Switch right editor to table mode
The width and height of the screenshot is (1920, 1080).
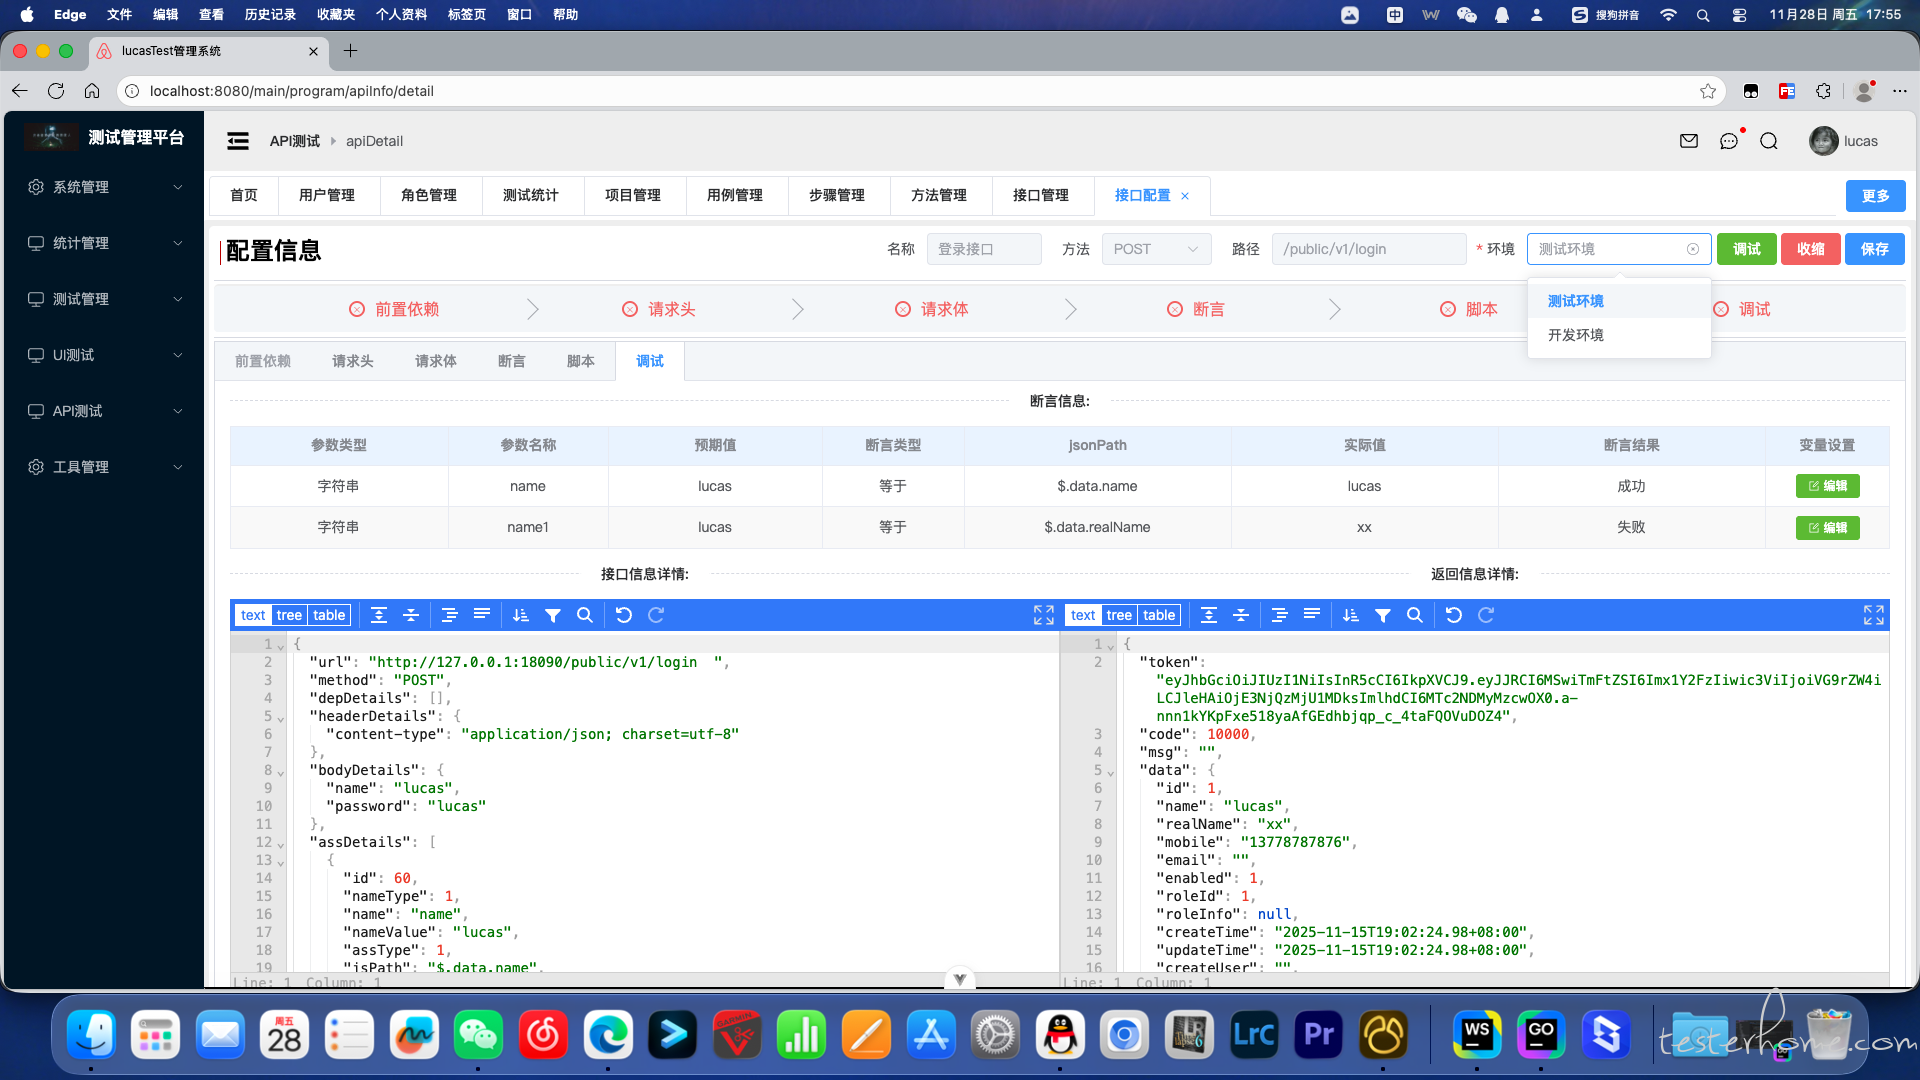1159,615
